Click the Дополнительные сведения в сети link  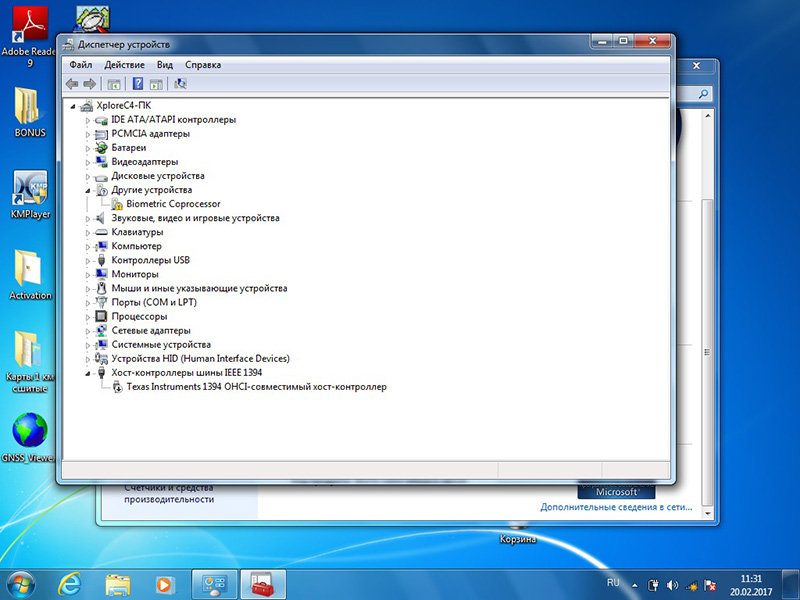616,507
